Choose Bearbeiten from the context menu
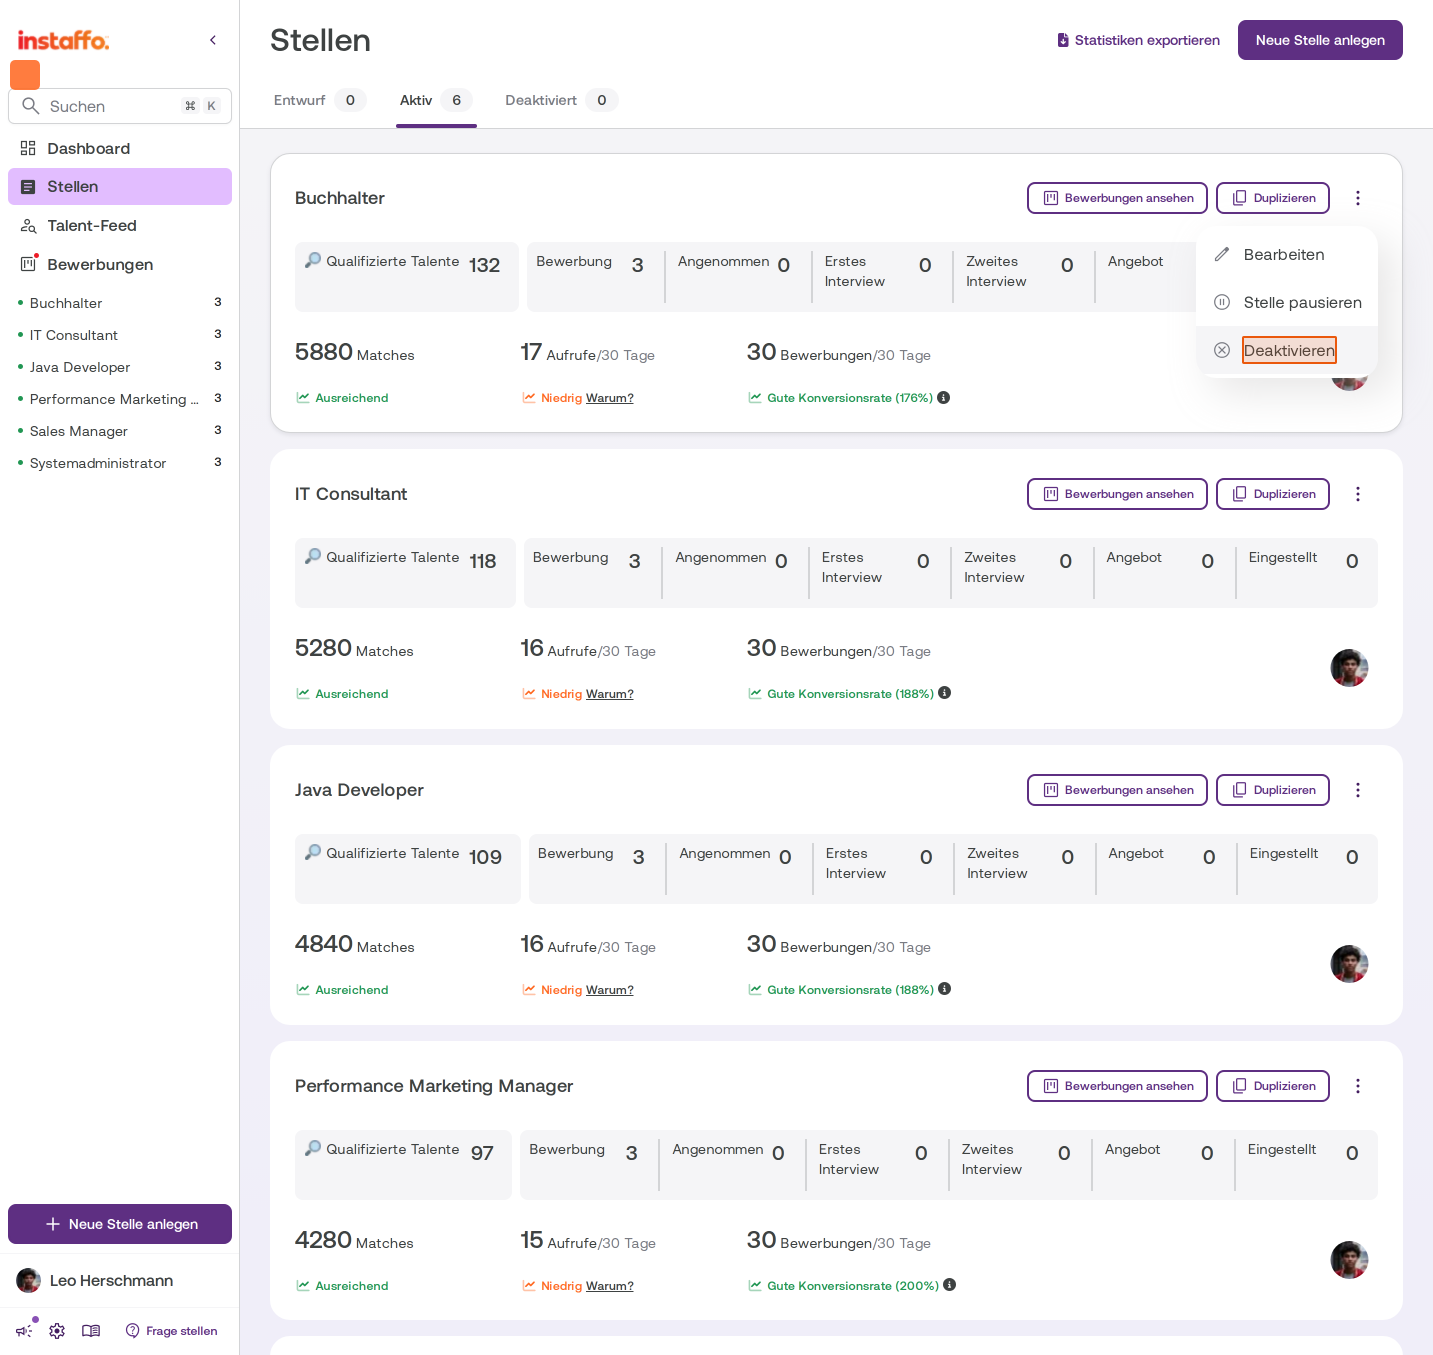Viewport: 1433px width, 1355px height. point(1287,254)
